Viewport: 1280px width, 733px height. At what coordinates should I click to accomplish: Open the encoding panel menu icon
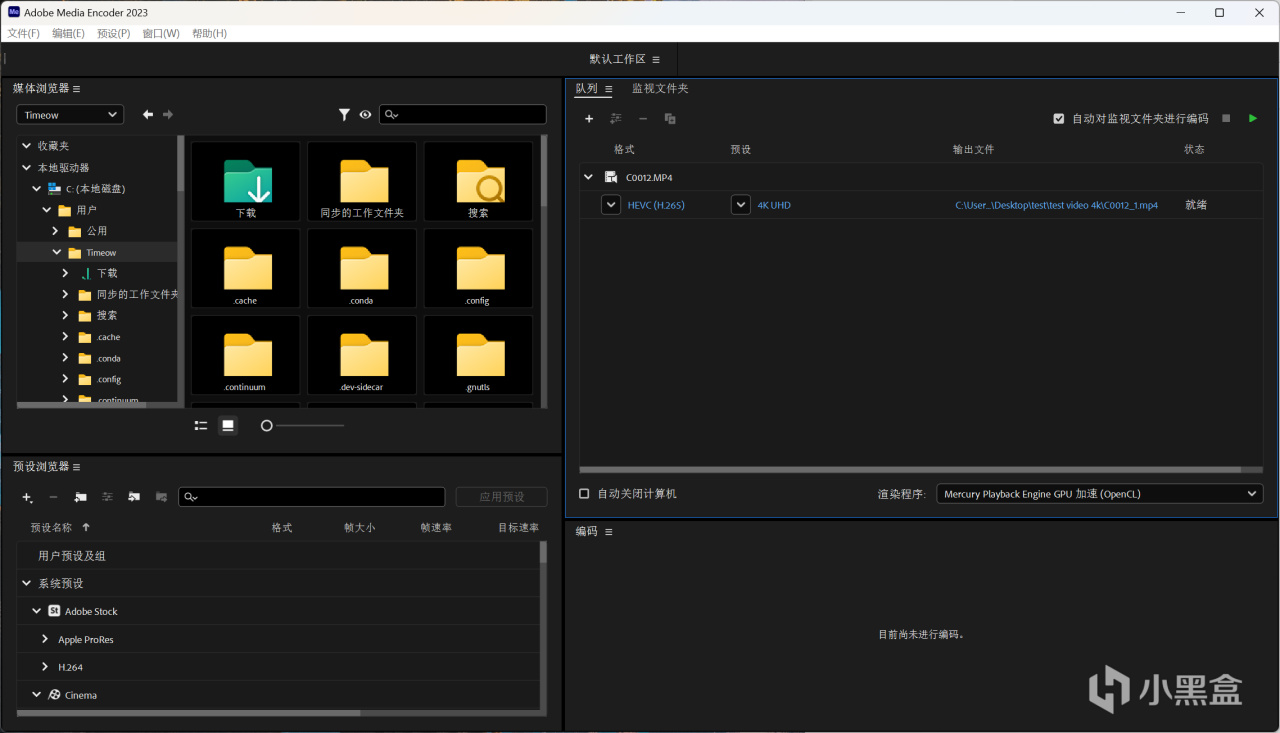609,532
